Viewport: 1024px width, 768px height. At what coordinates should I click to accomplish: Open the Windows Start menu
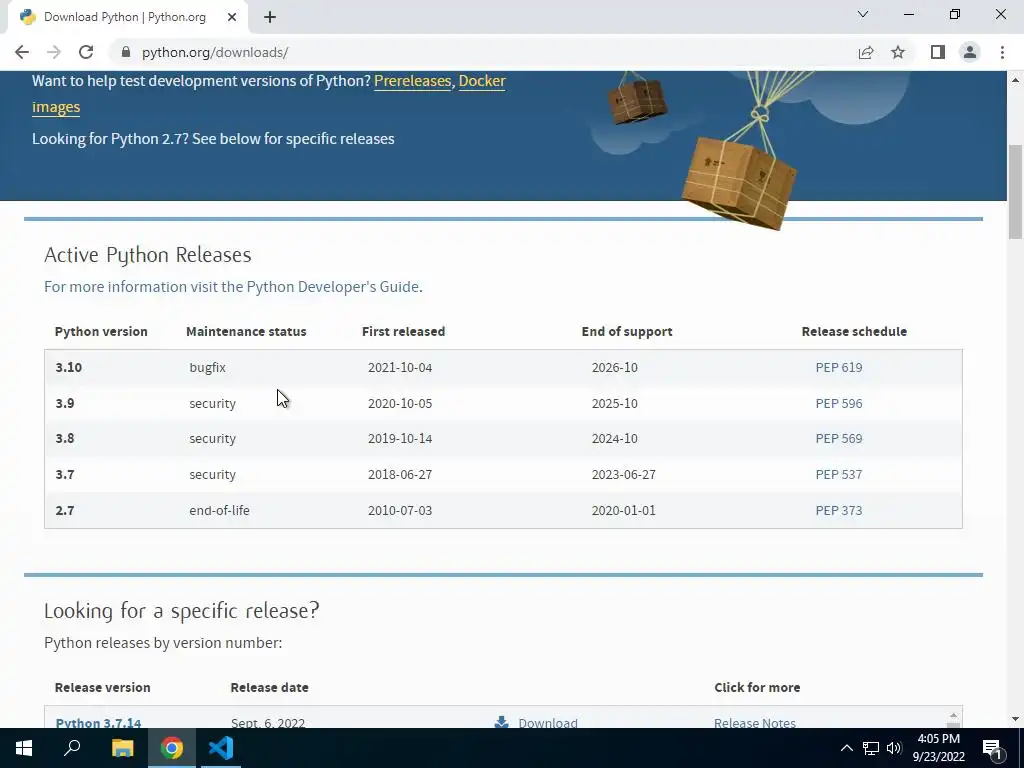tap(24, 748)
